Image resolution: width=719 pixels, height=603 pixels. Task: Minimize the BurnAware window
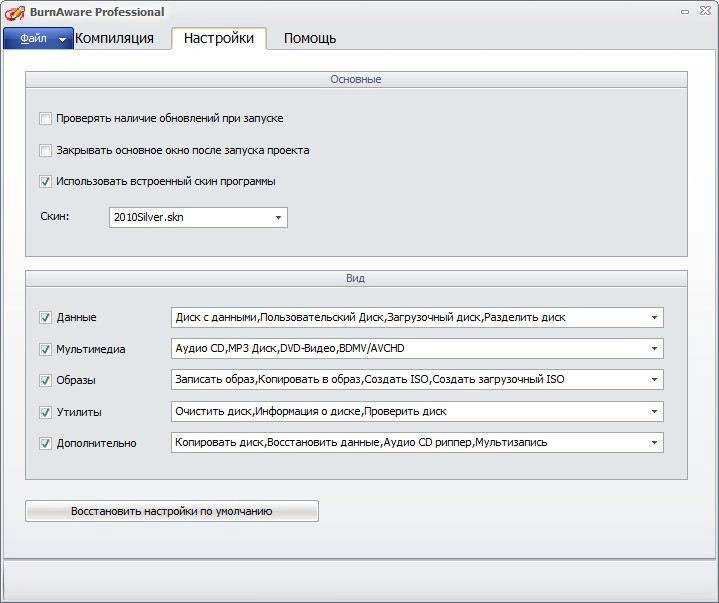coord(685,12)
